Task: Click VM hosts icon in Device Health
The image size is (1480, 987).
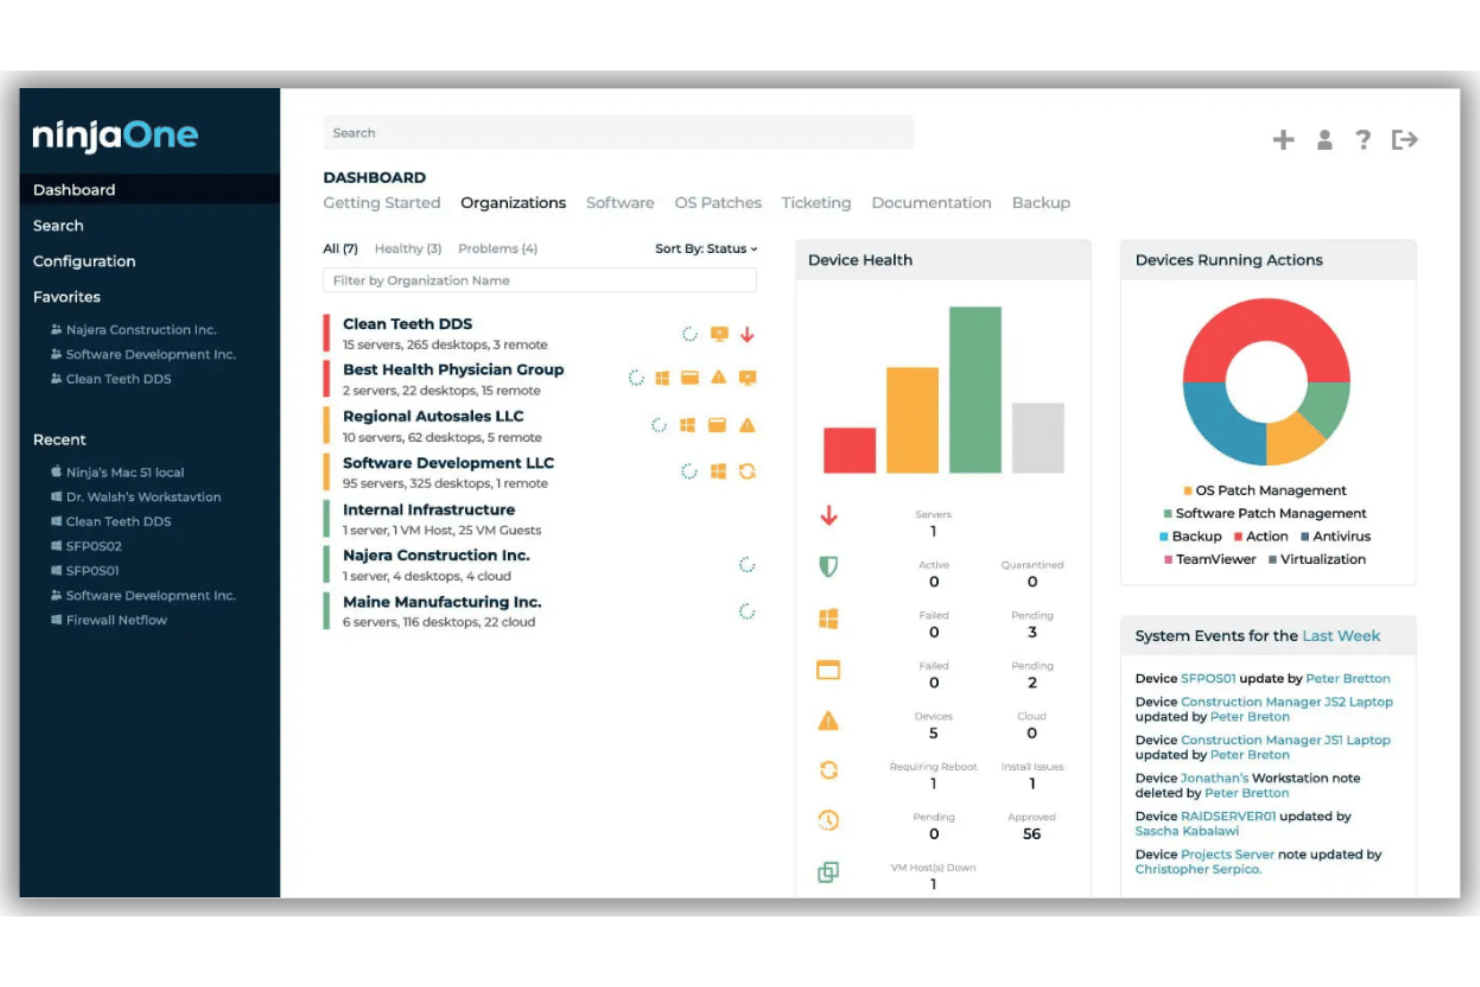Action: pos(828,872)
